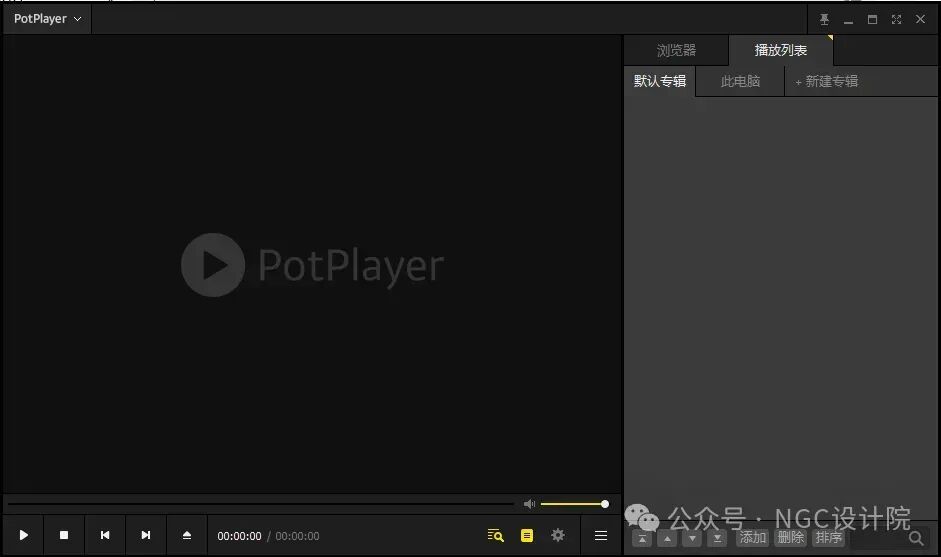Maximize the PotPlayer window
Viewport: 941px width, 557px height.
(x=873, y=19)
